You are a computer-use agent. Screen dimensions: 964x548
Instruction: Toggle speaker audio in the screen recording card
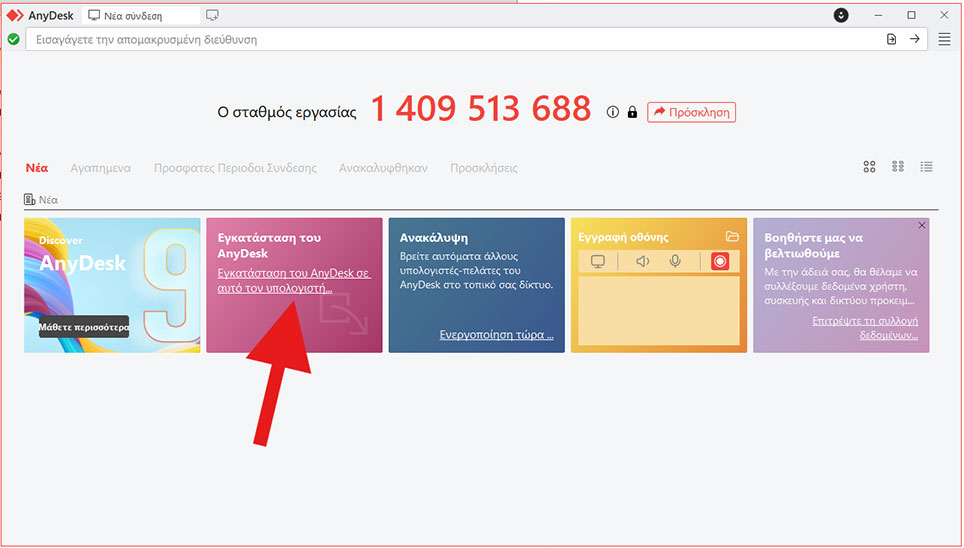coord(642,262)
